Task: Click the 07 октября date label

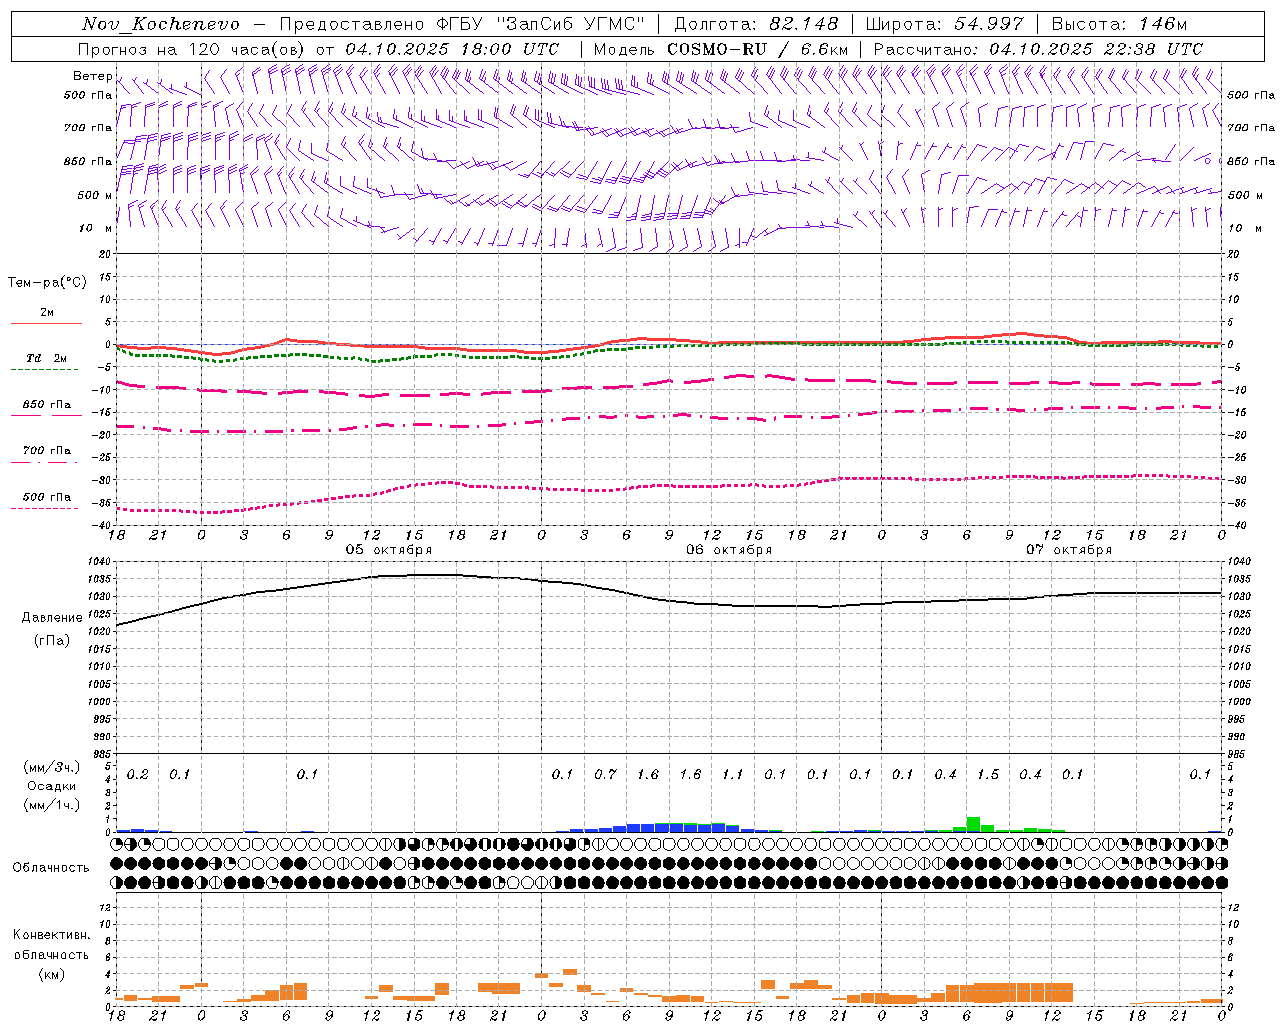Action: pyautogui.click(x=1069, y=550)
